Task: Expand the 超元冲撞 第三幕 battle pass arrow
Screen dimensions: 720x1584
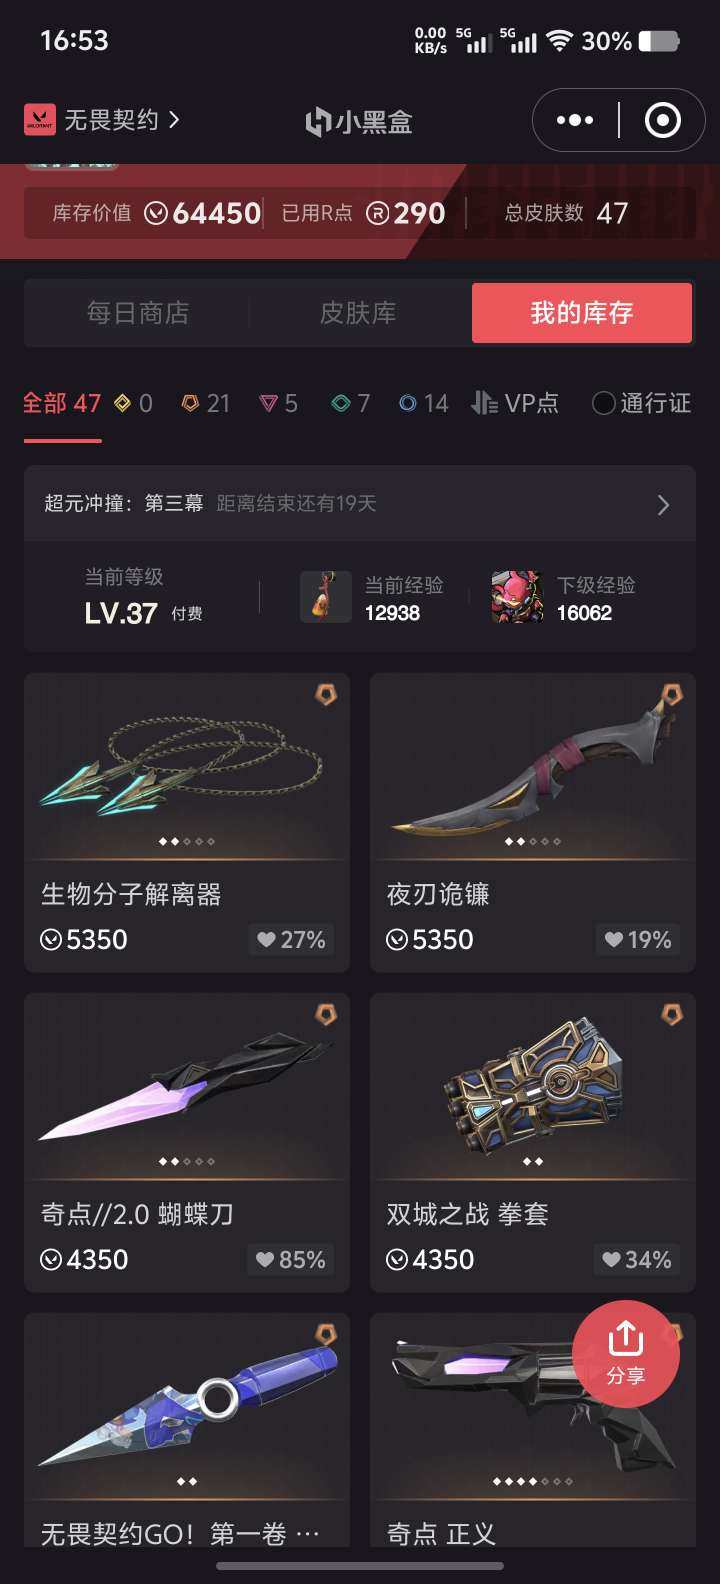Action: pyautogui.click(x=663, y=505)
